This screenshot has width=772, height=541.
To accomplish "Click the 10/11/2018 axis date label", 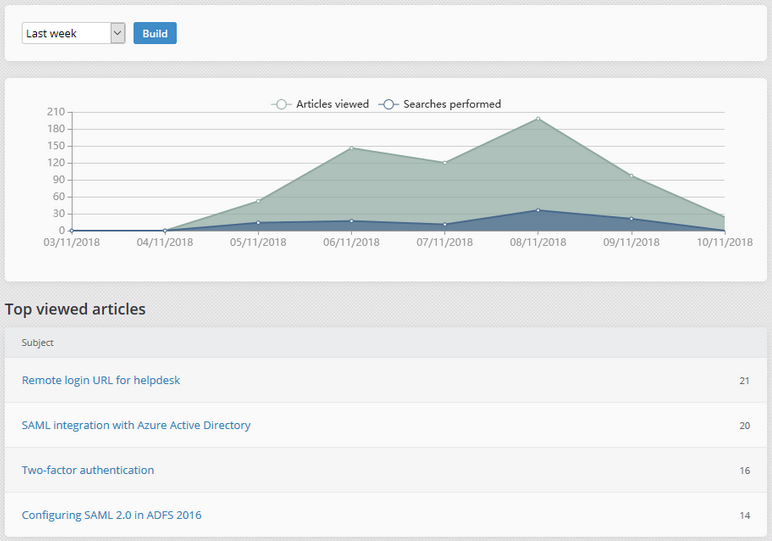I will tap(725, 242).
